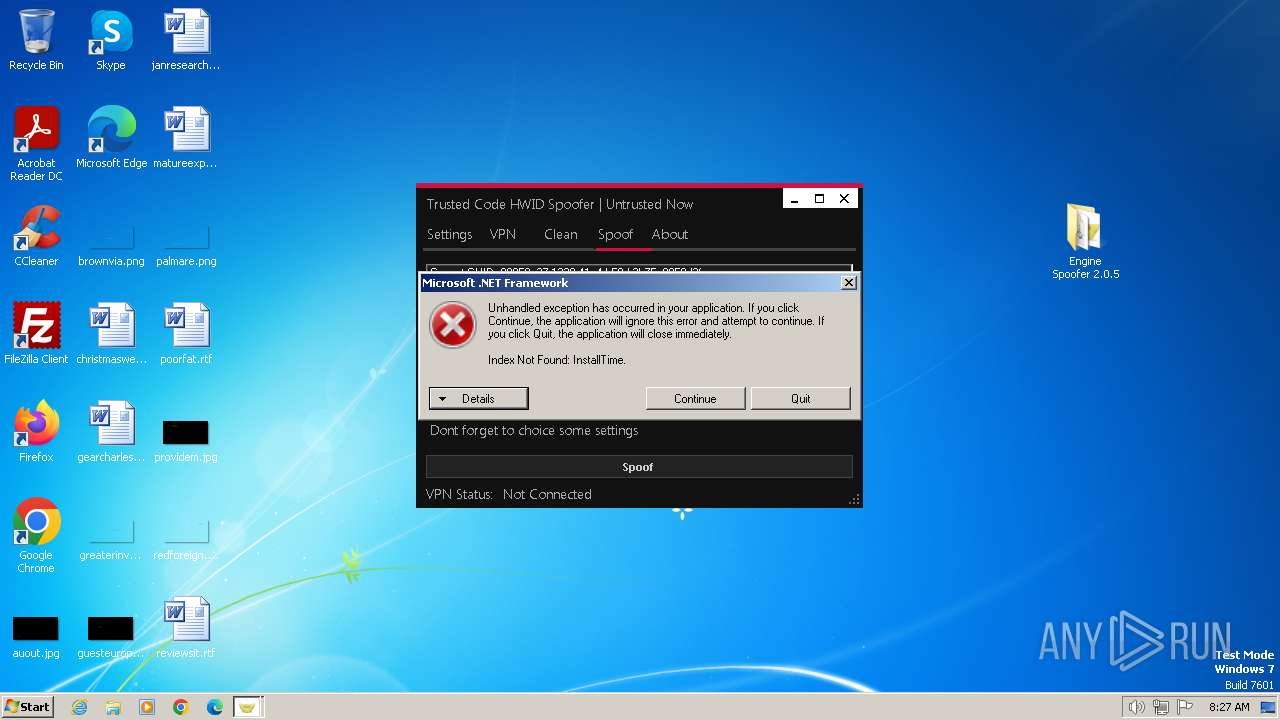The width and height of the screenshot is (1280, 720).
Task: Open the matureexp Word document
Action: point(186,138)
